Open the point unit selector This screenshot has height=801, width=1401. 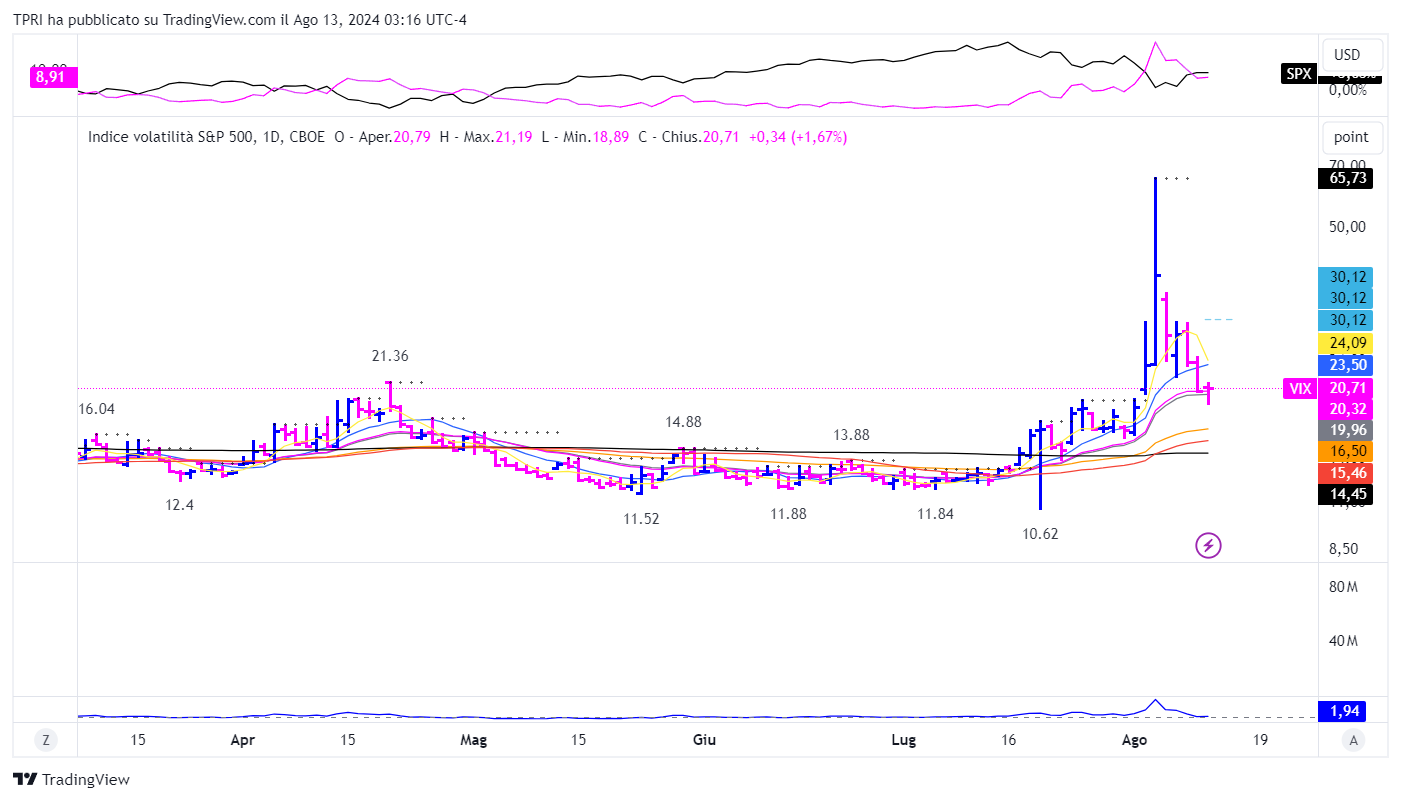pyautogui.click(x=1352, y=137)
